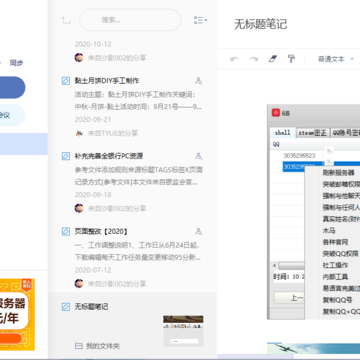Click sharer avatar under date 2020-07-12
360x360 pixels.
[x=79, y=284]
